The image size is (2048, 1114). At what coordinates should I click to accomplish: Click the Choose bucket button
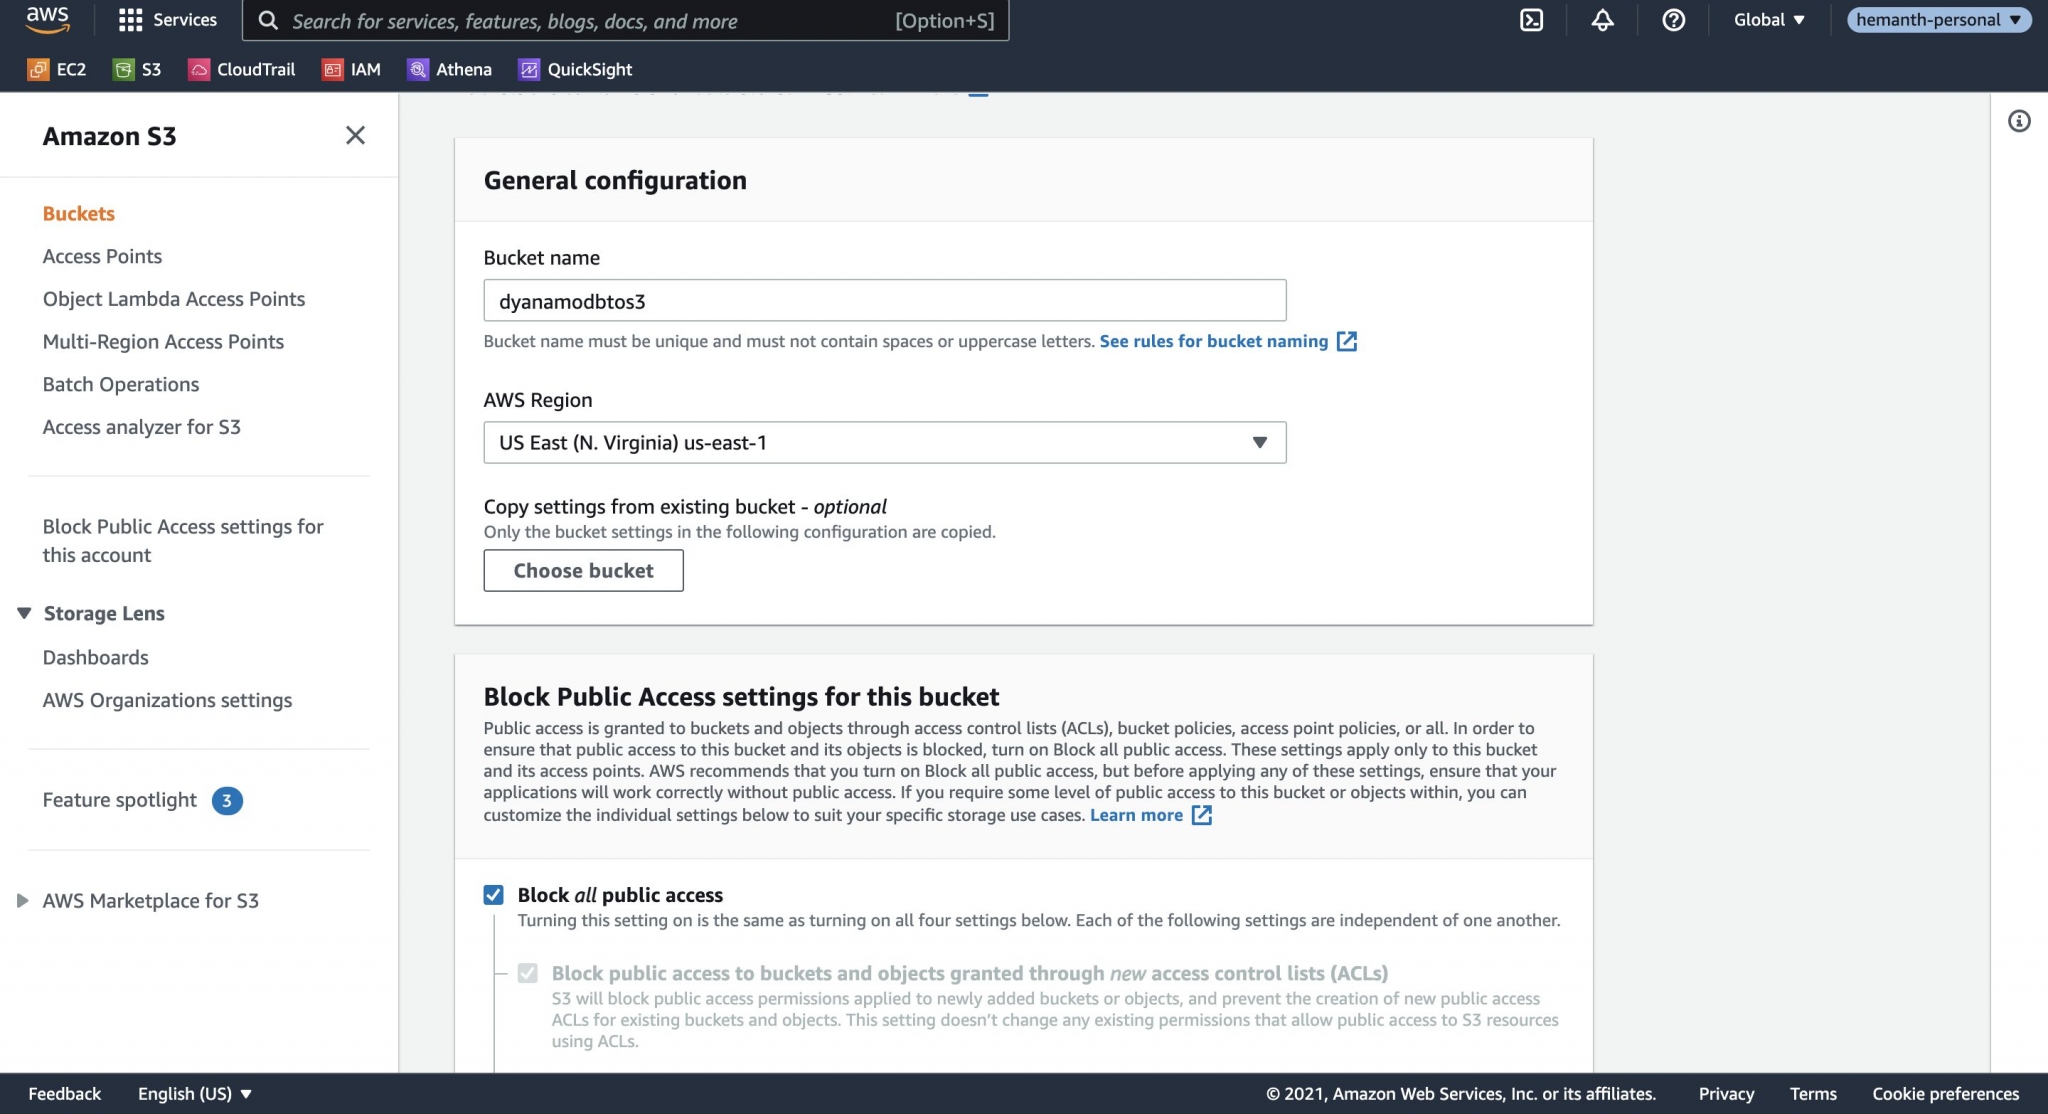tap(583, 570)
